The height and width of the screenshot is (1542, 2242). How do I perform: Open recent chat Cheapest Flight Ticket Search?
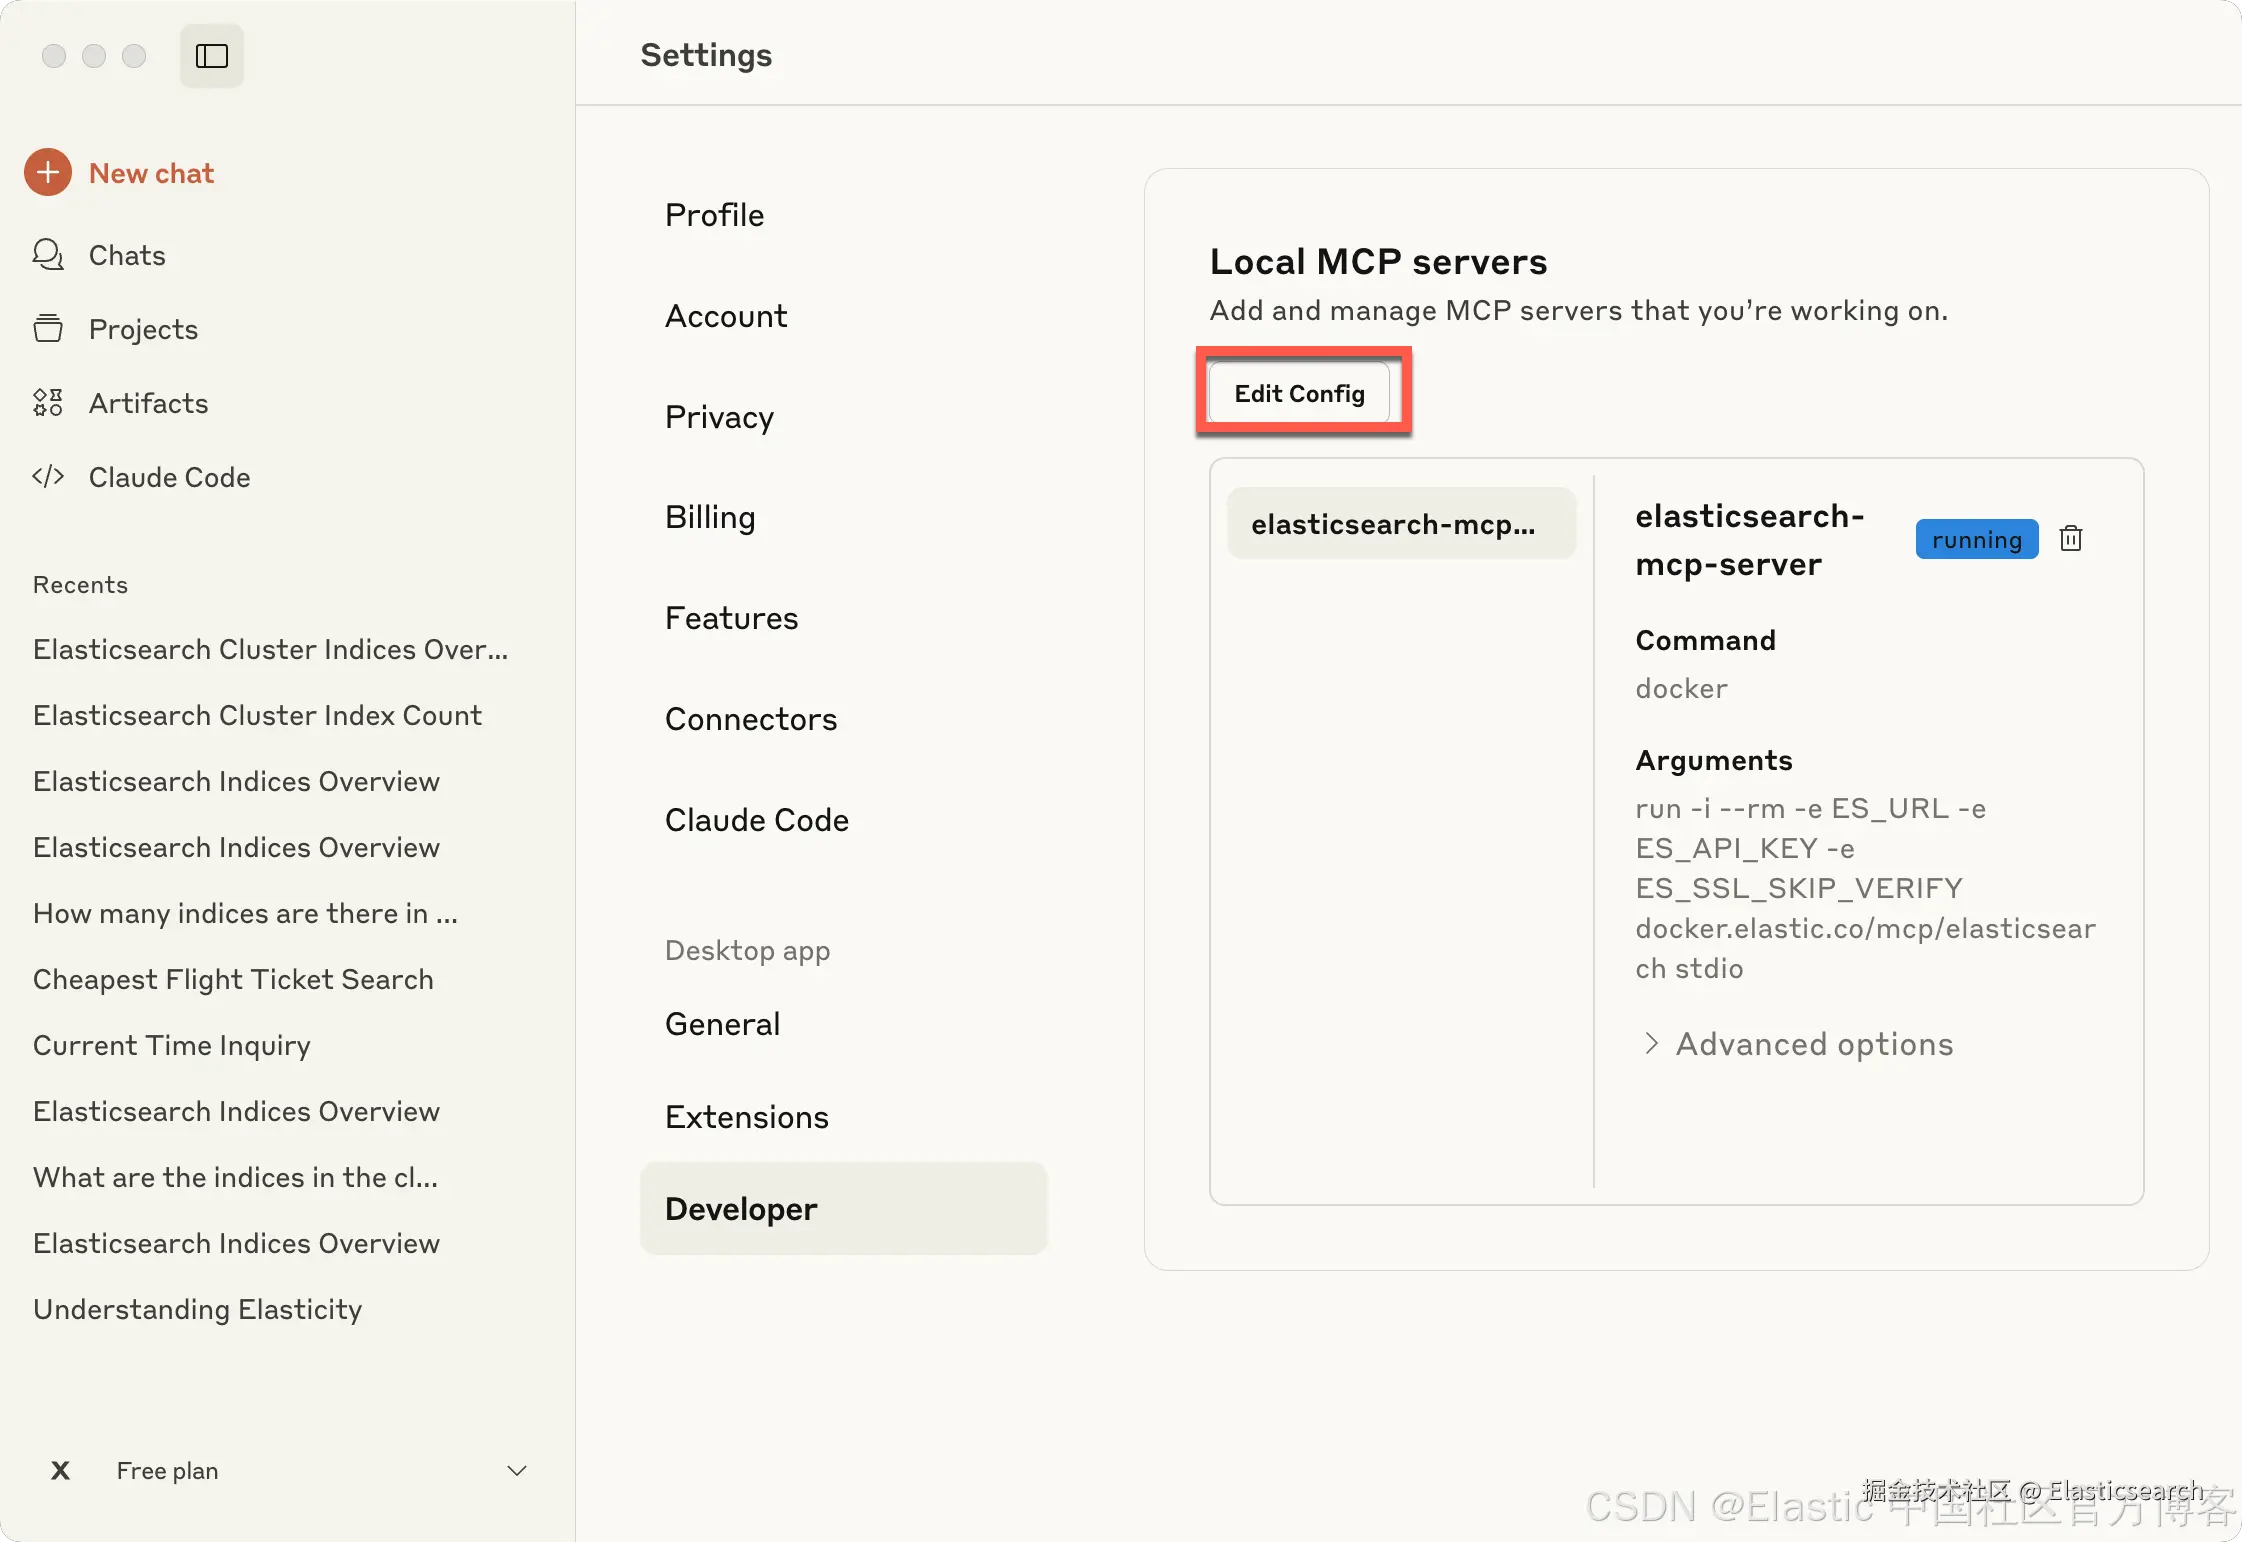click(x=233, y=979)
